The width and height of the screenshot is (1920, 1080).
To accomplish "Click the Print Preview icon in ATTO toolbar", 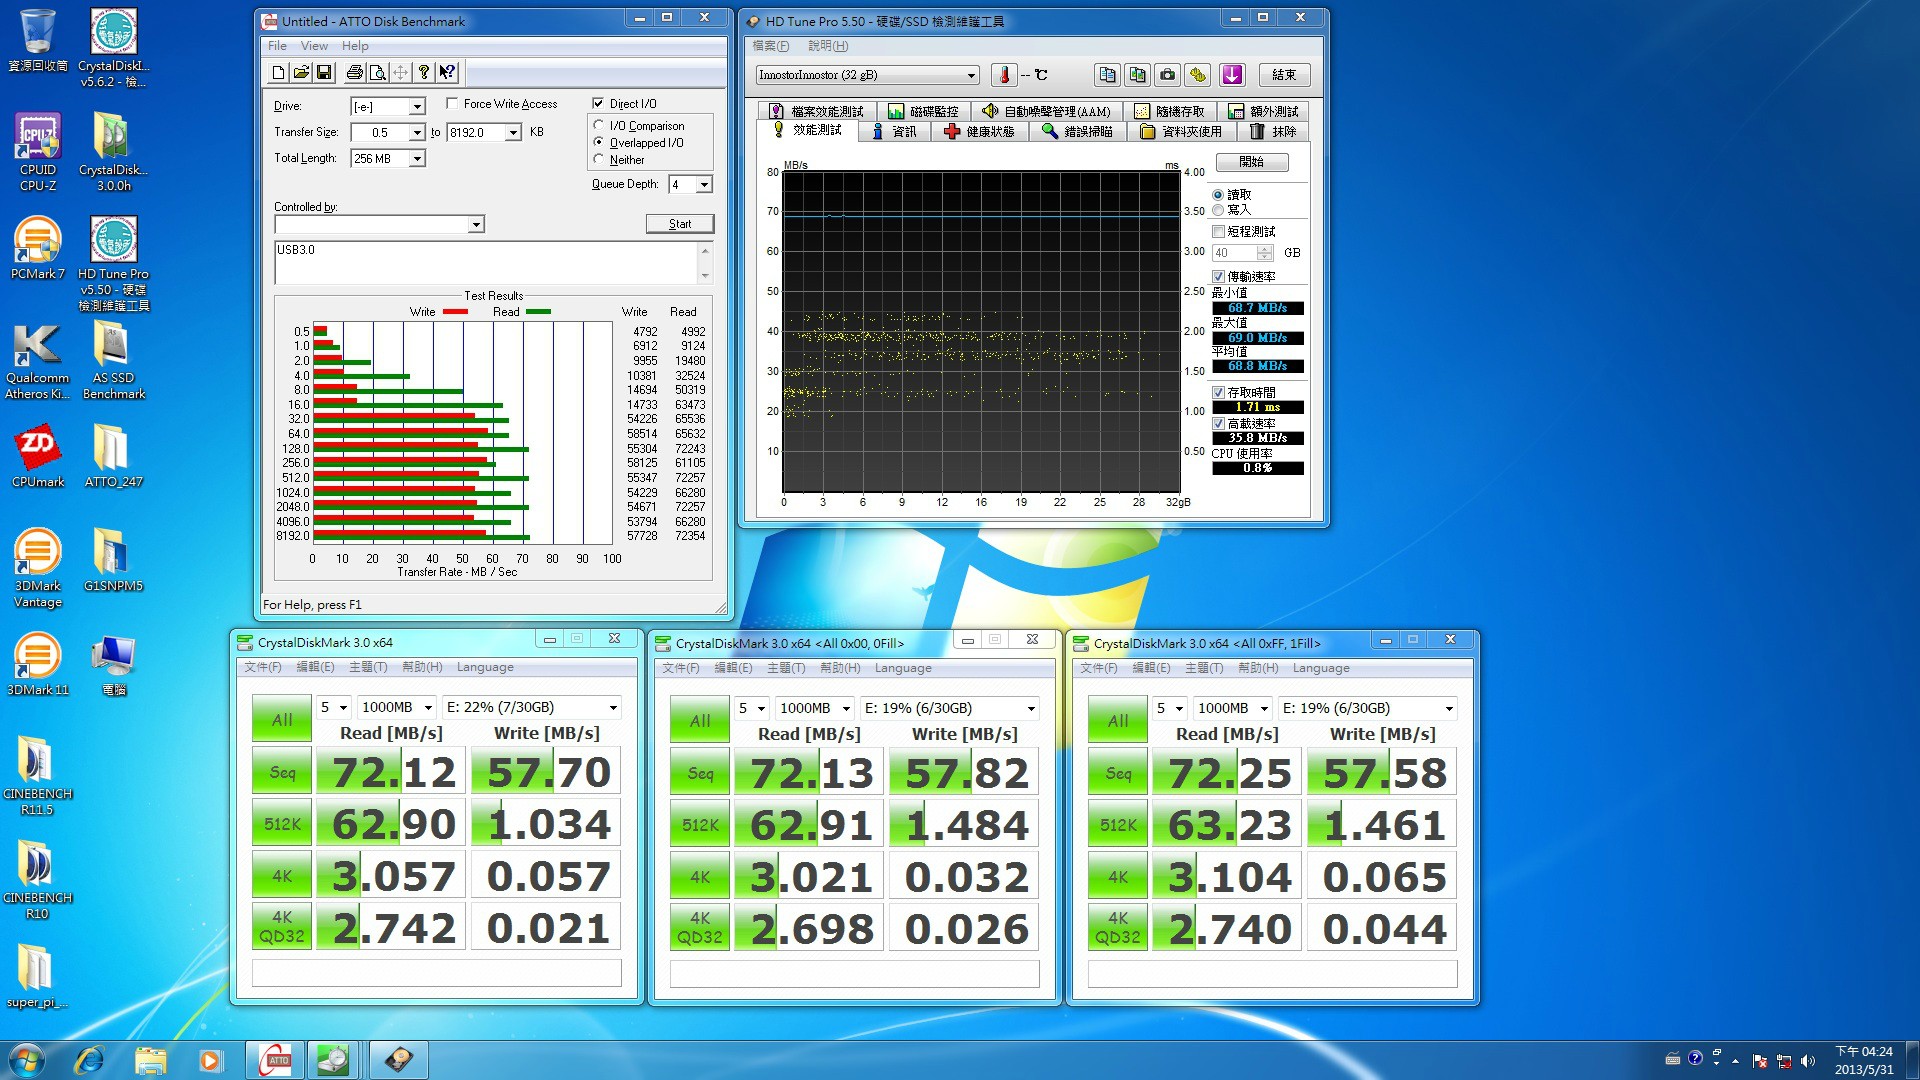I will click(377, 73).
